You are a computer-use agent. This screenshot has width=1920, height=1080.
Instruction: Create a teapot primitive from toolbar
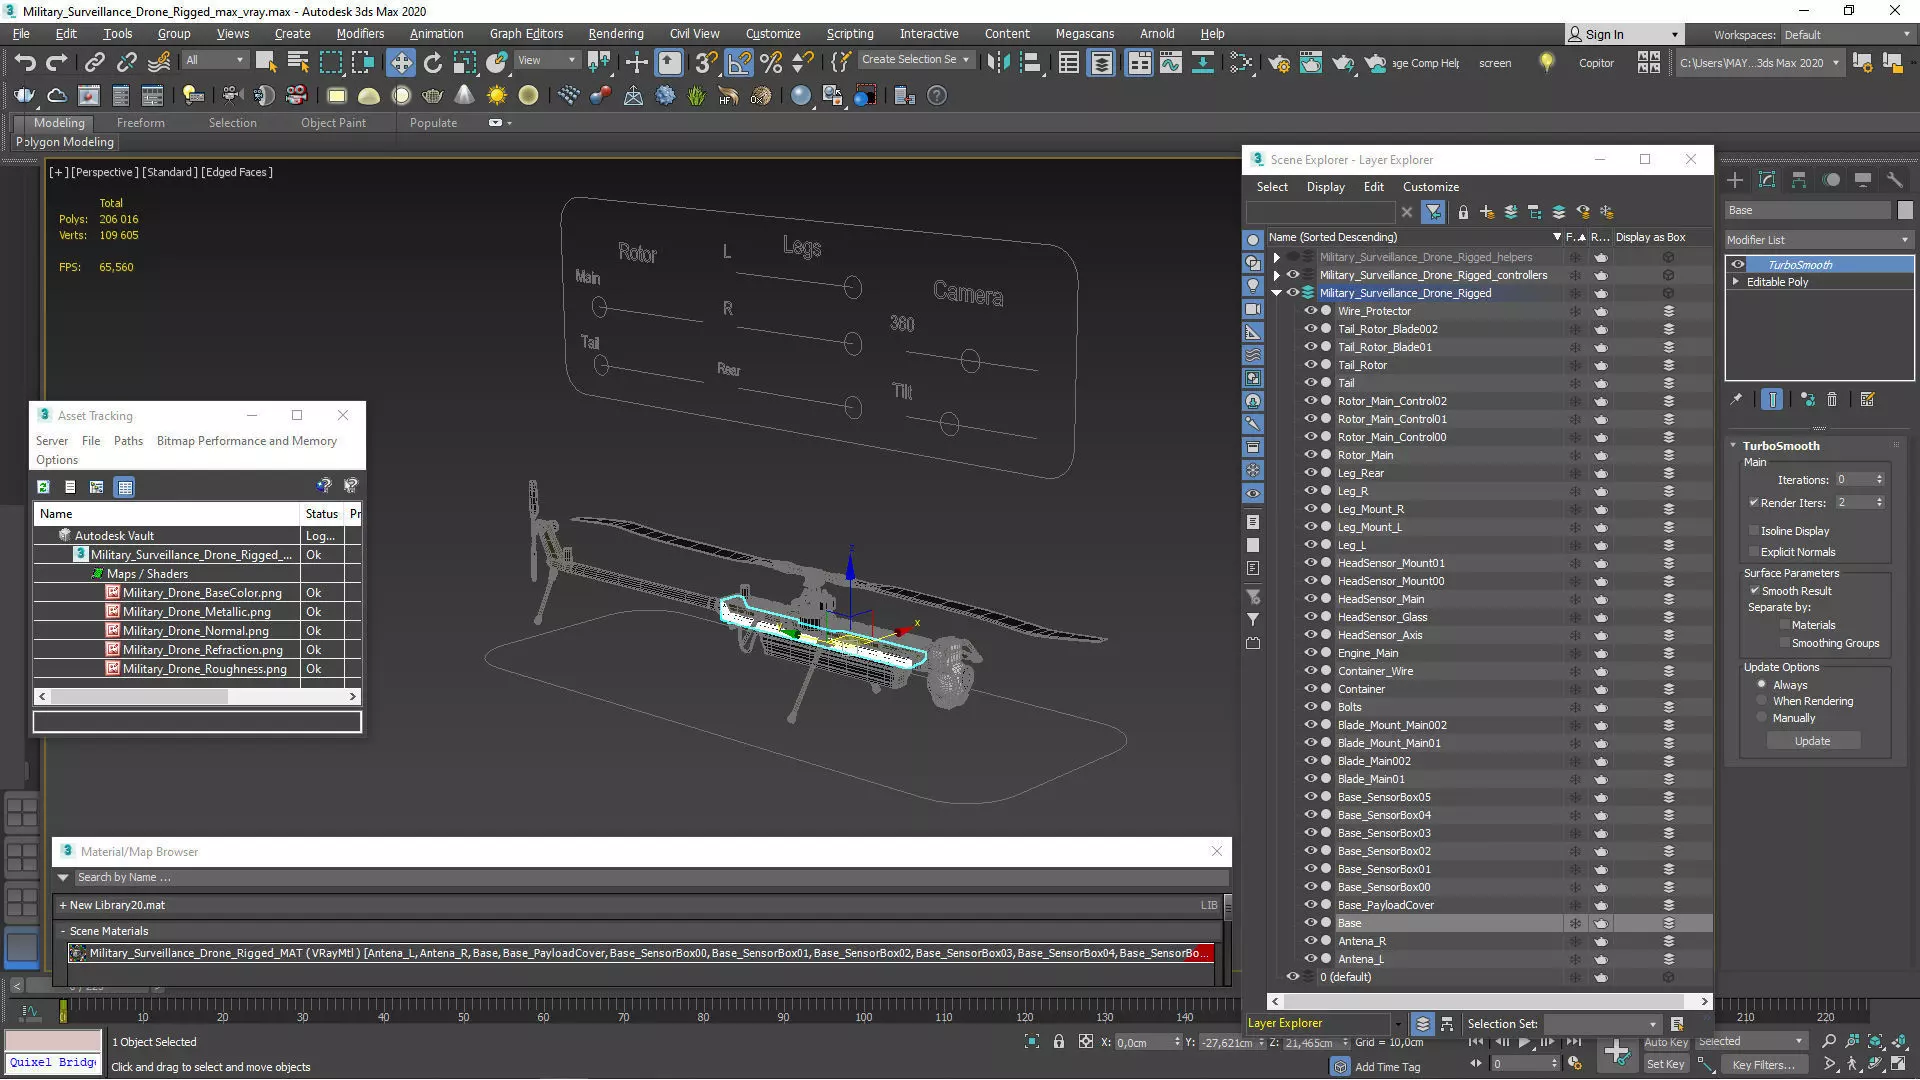tap(432, 96)
